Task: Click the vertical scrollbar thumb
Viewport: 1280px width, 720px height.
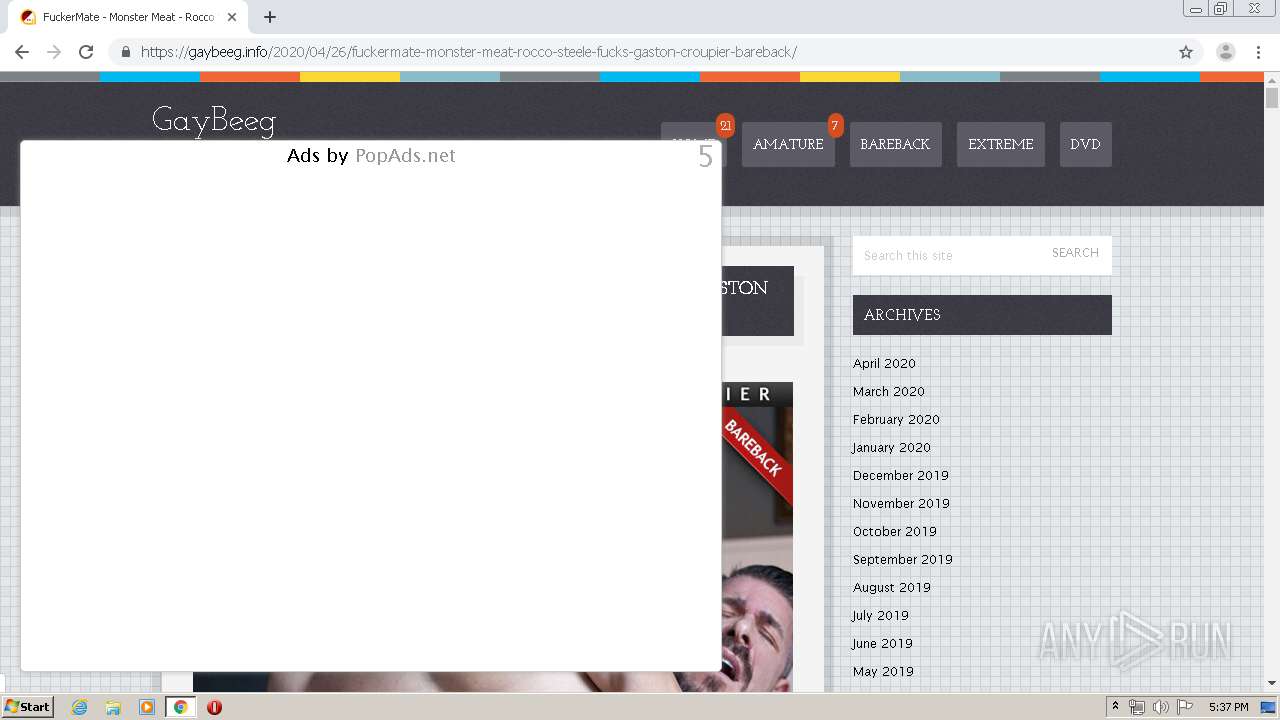Action: pyautogui.click(x=1272, y=98)
